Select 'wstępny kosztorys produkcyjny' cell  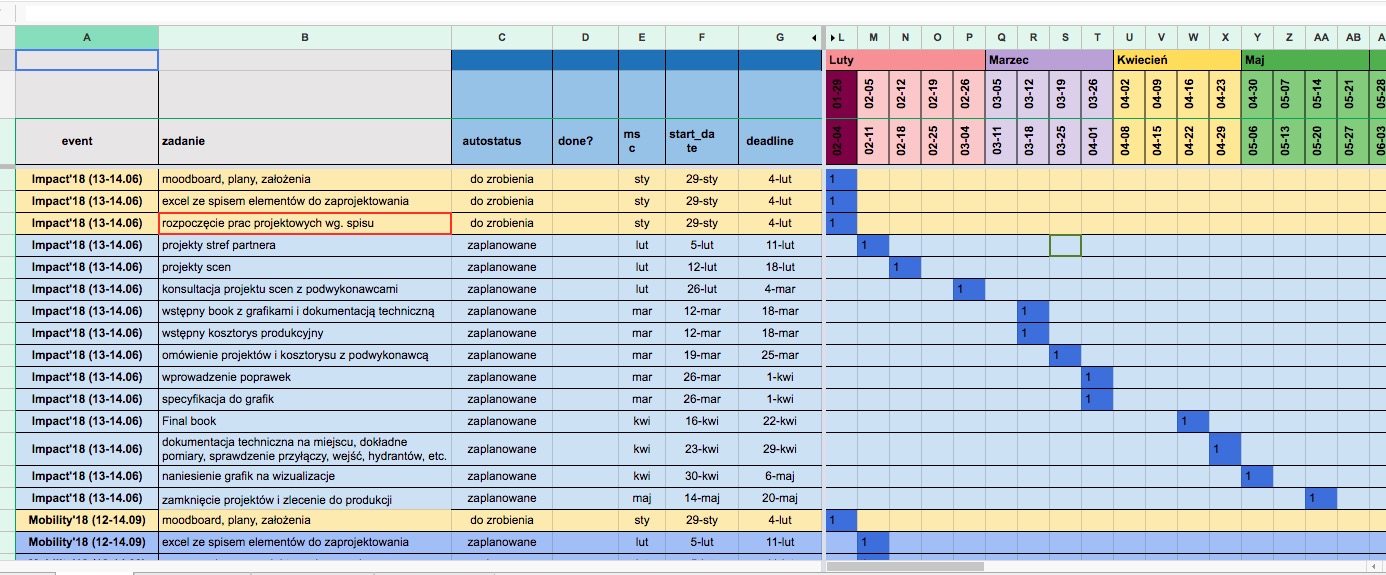(x=305, y=333)
